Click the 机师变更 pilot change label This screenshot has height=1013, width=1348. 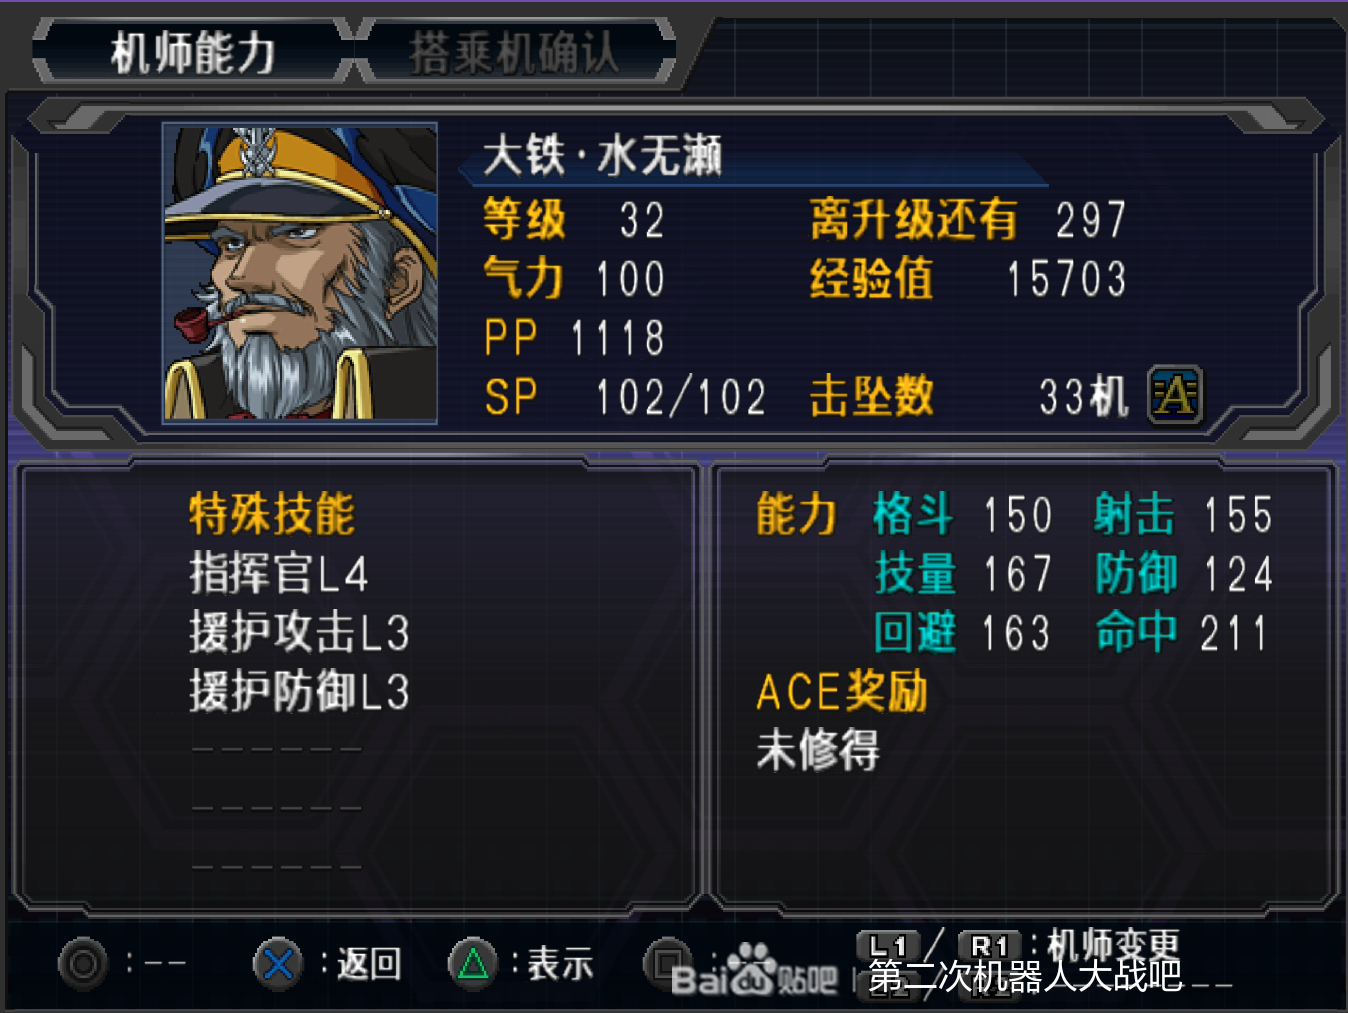pos(1113,945)
